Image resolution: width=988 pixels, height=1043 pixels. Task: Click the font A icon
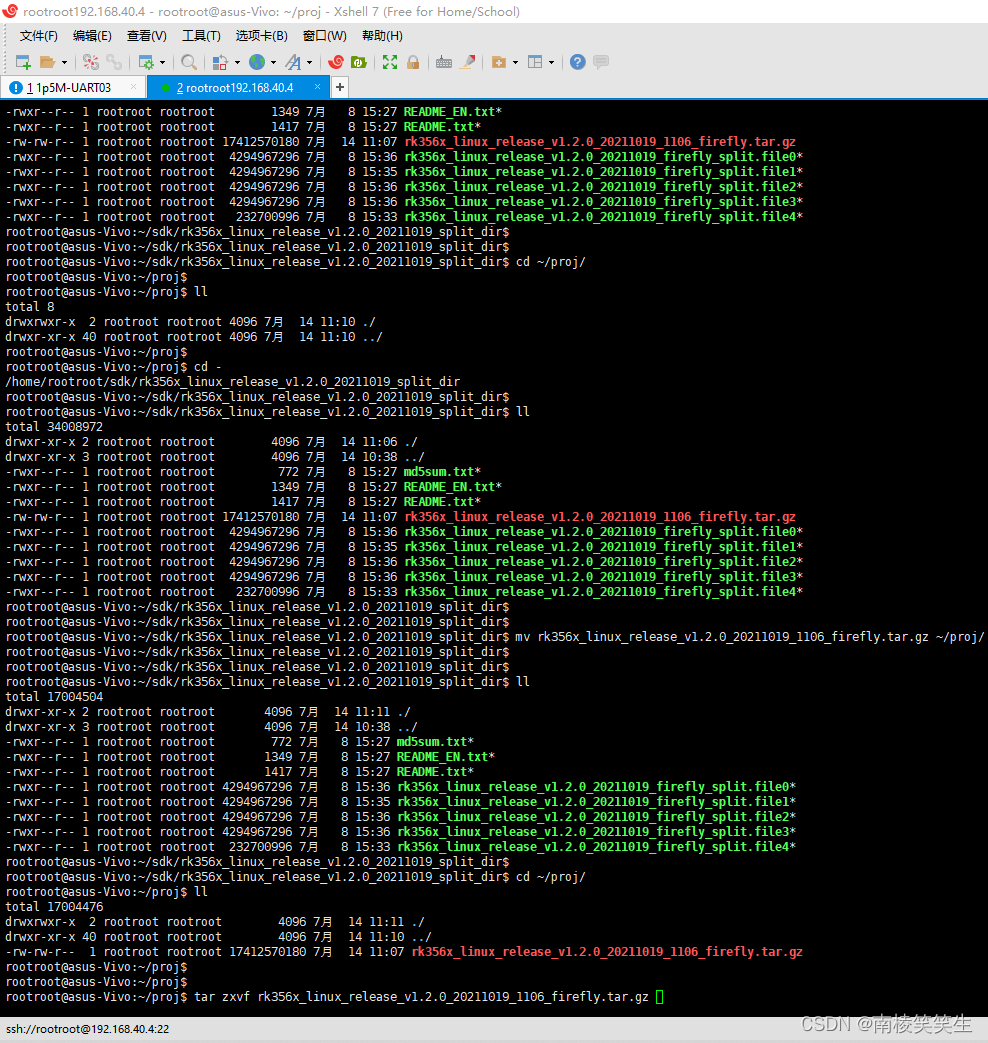(x=293, y=63)
